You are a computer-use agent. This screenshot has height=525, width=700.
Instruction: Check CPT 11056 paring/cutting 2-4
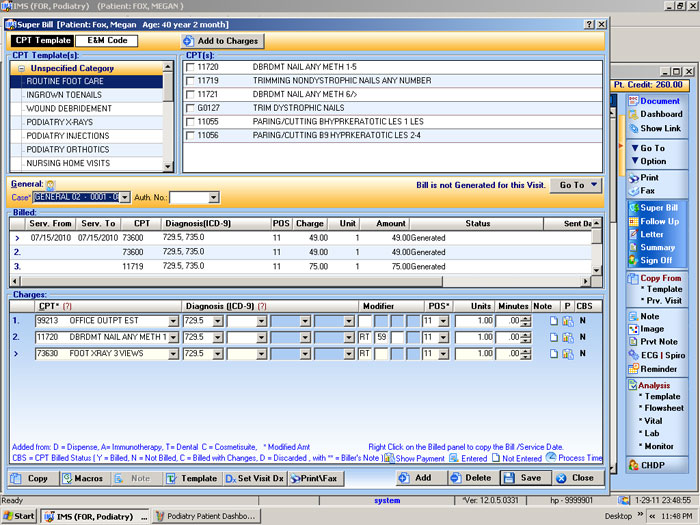[190, 135]
